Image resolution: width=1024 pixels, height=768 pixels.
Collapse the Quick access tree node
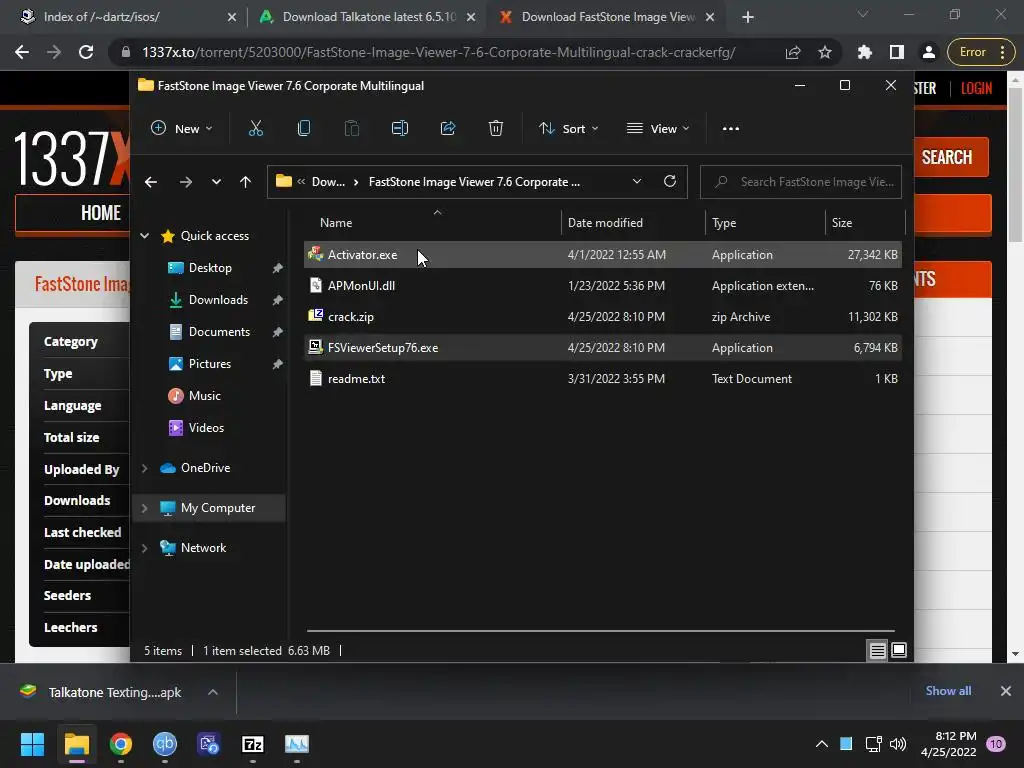pyautogui.click(x=144, y=236)
